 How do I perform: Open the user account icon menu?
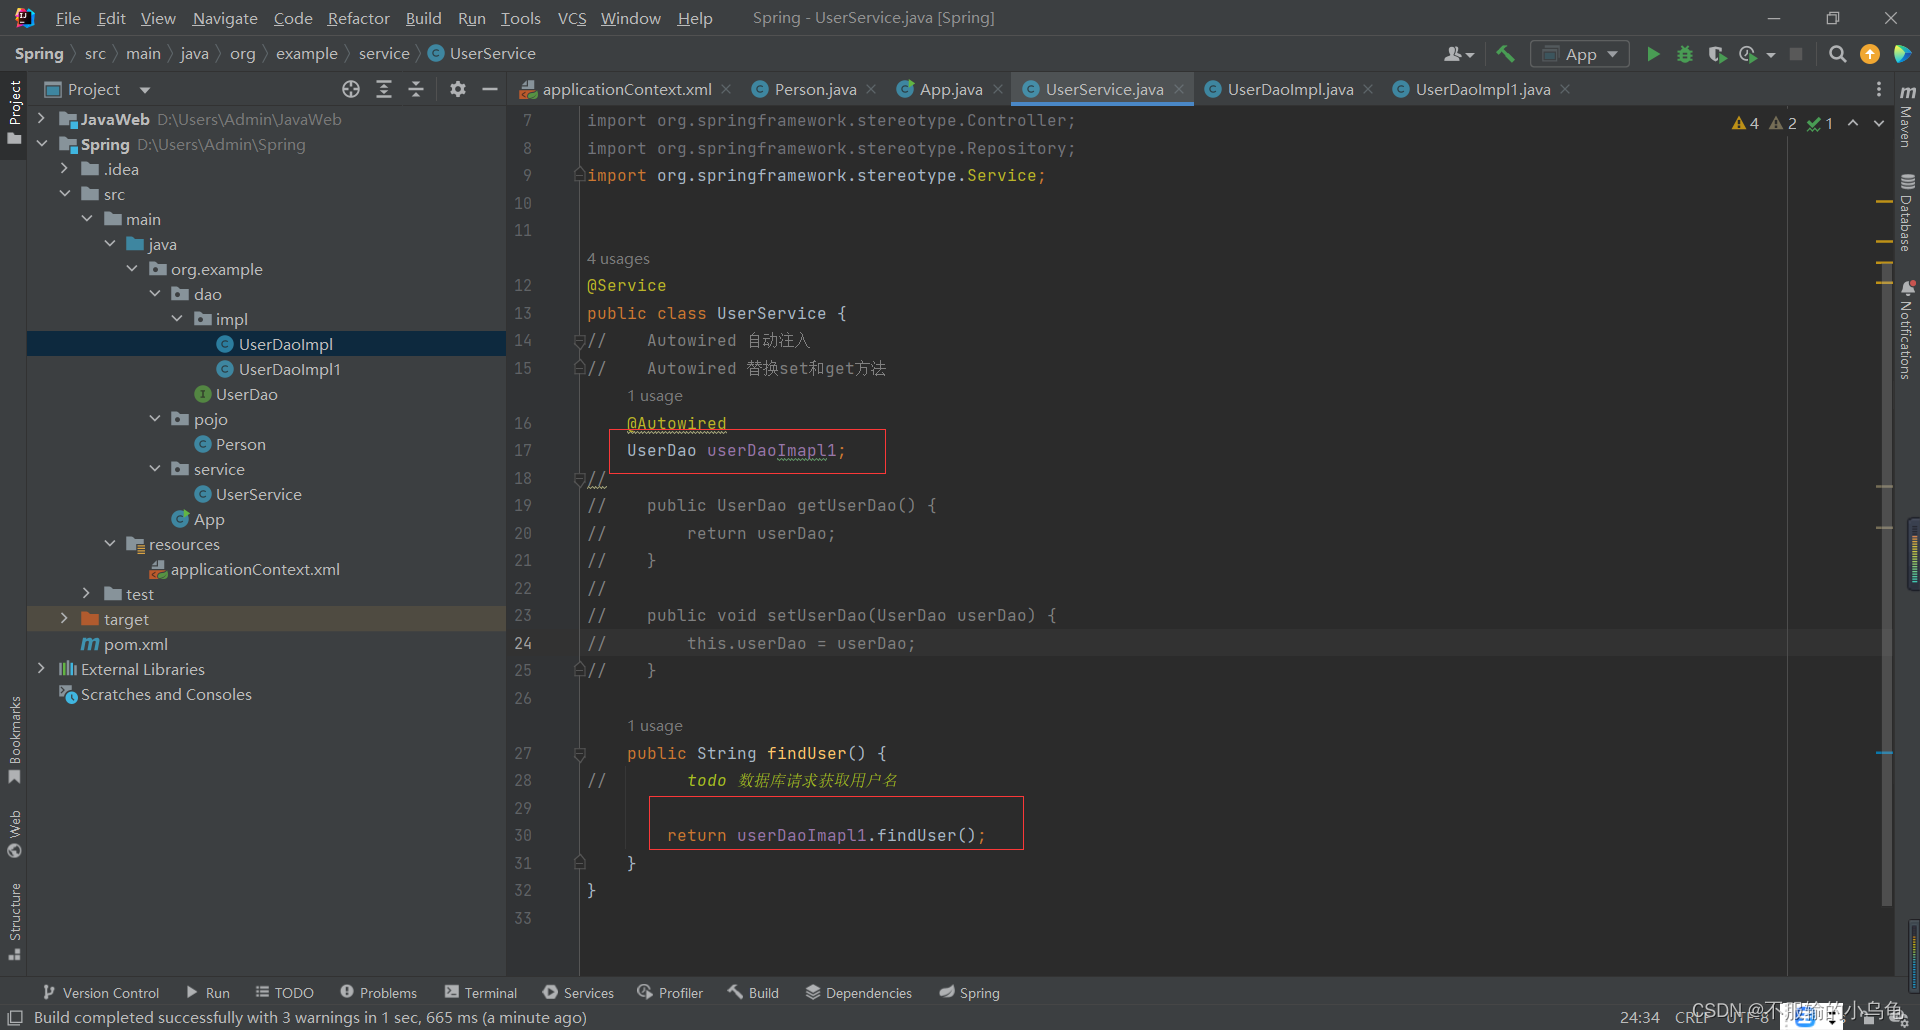click(1458, 54)
